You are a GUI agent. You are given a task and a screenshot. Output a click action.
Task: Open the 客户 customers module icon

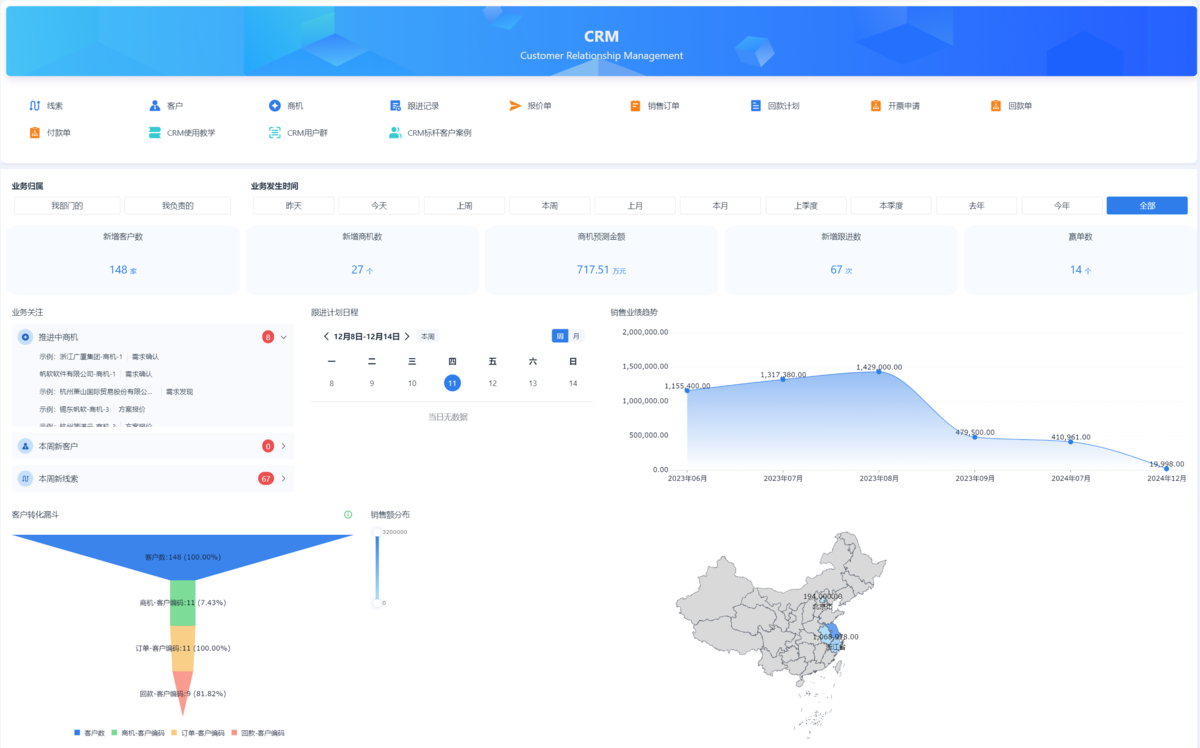tap(155, 105)
